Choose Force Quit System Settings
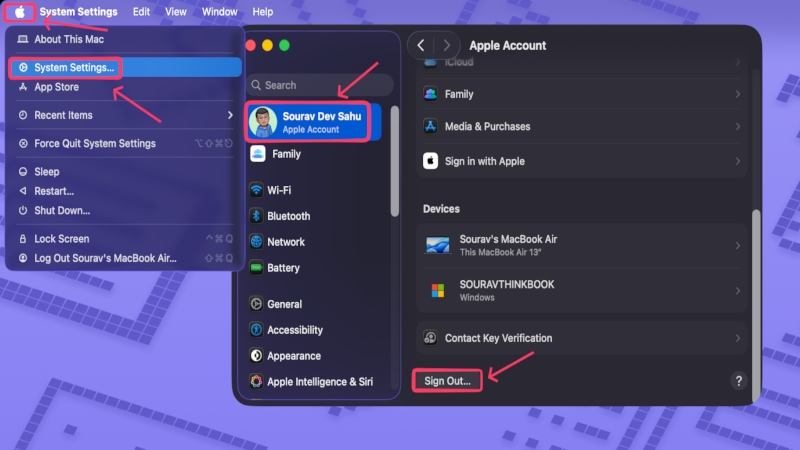 click(125, 143)
